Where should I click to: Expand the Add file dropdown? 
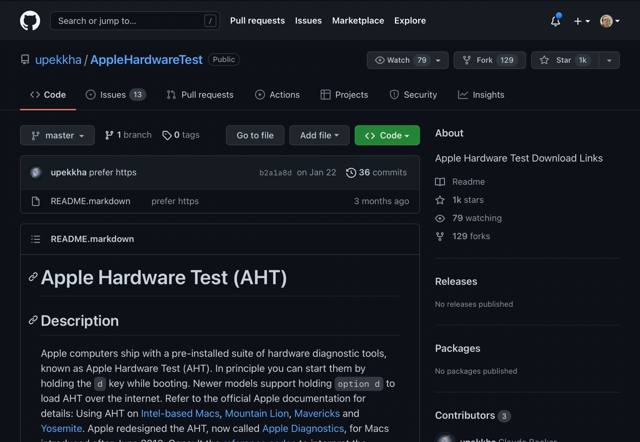click(x=320, y=135)
